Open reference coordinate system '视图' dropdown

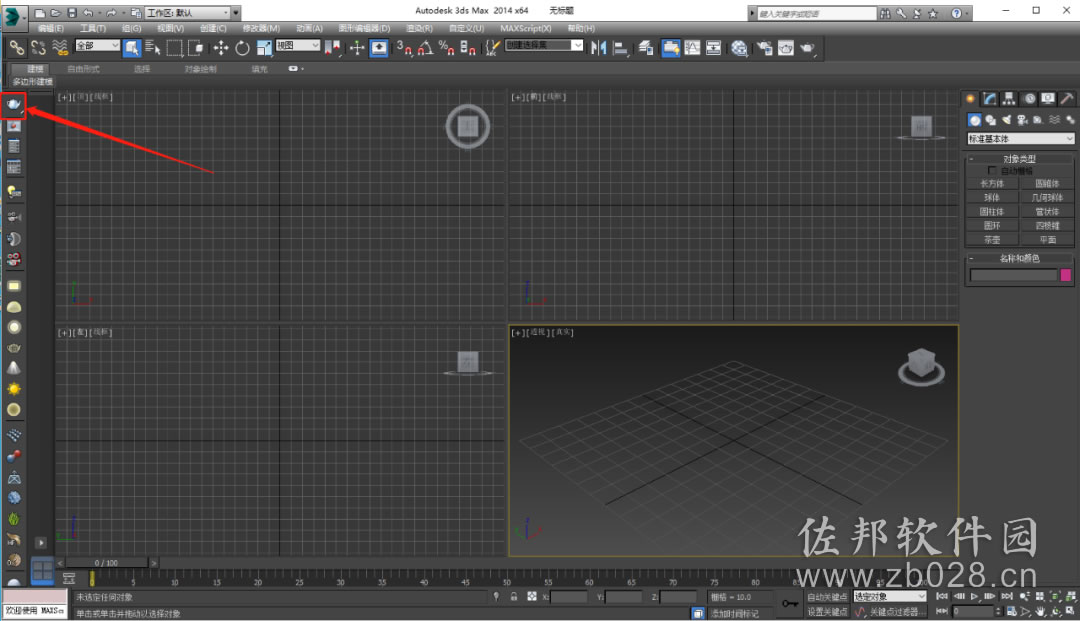(298, 45)
